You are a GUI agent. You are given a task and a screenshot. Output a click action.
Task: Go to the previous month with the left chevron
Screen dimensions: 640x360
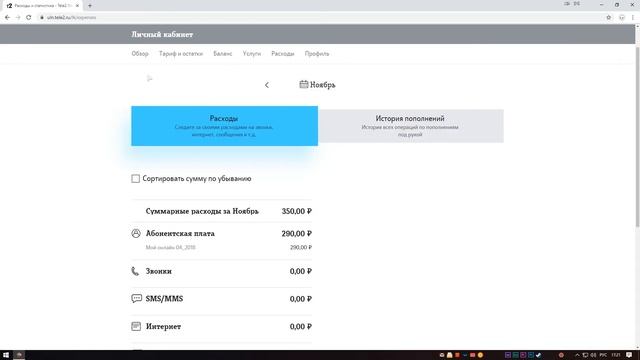coord(267,85)
